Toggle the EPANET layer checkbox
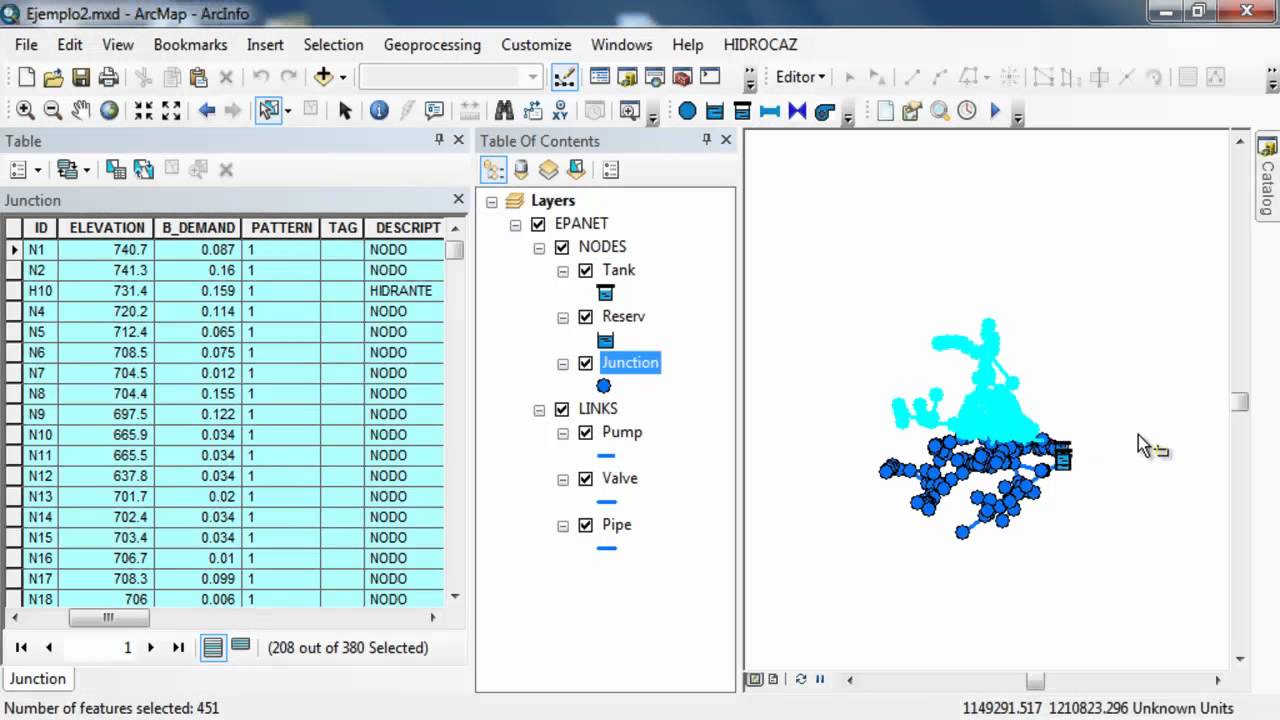 pos(538,224)
